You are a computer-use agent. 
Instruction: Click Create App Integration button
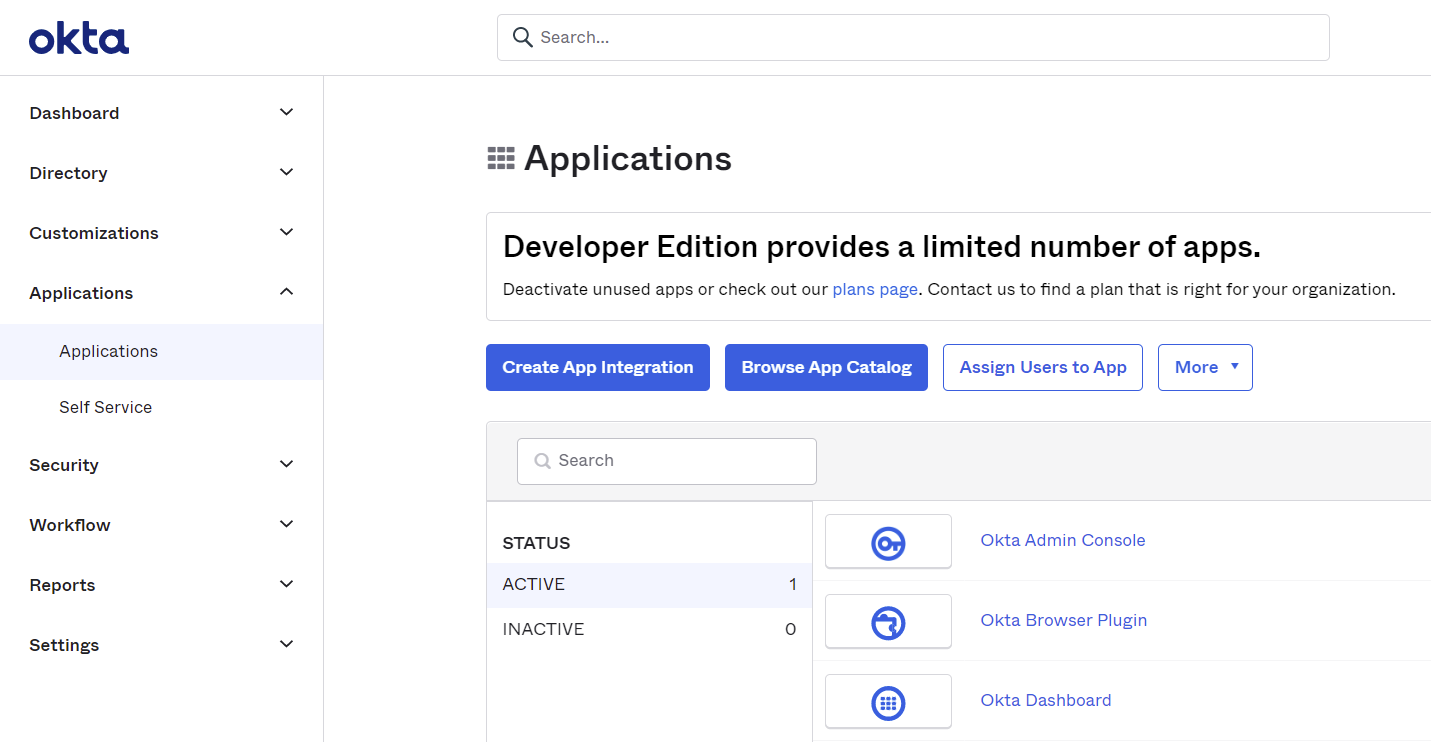pyautogui.click(x=598, y=367)
